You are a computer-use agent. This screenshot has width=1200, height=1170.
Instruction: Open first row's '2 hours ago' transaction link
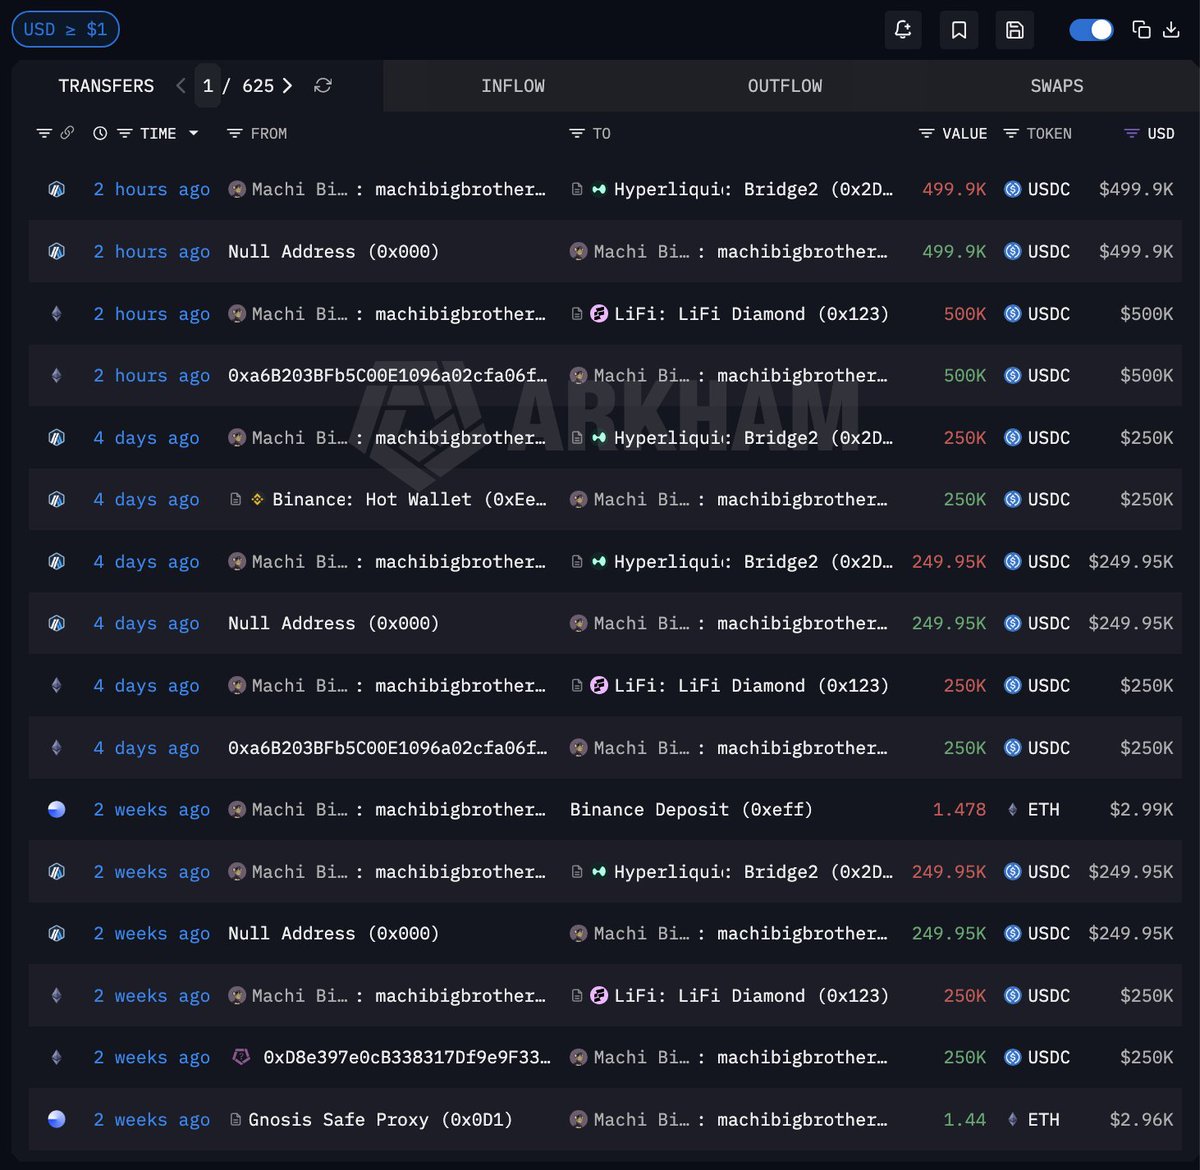point(152,189)
